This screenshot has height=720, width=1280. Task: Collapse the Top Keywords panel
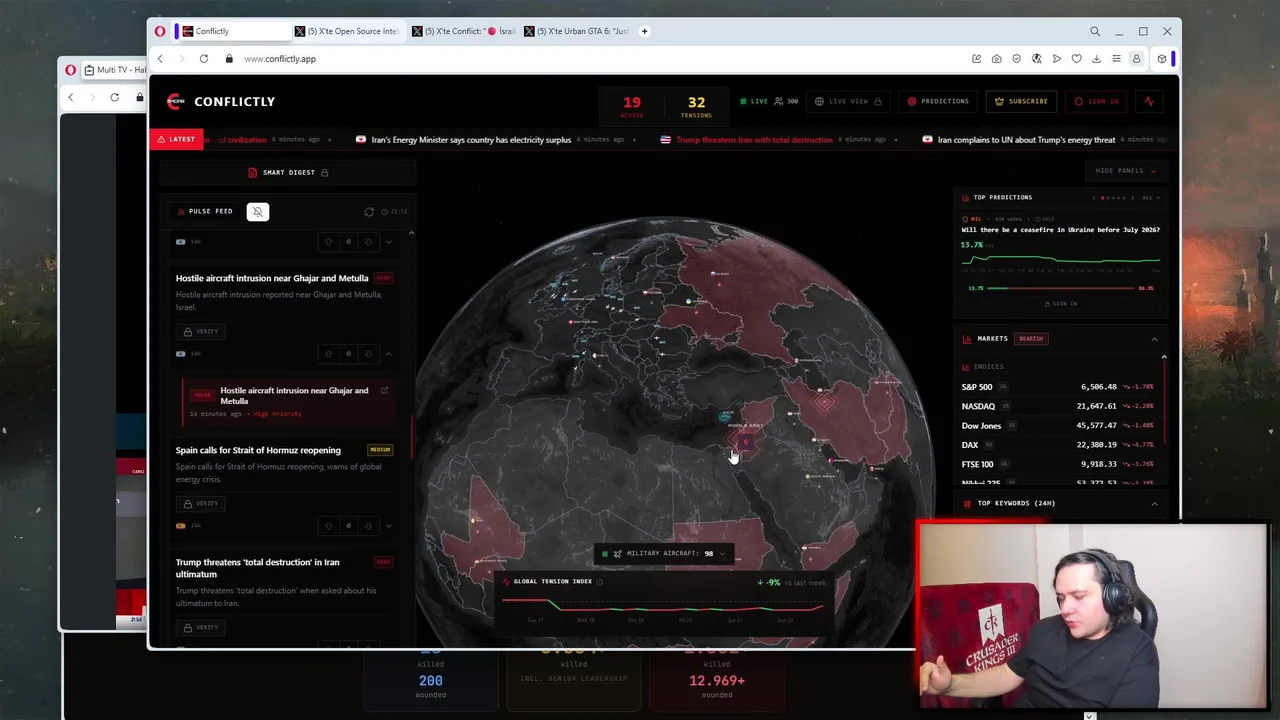[x=1154, y=503]
